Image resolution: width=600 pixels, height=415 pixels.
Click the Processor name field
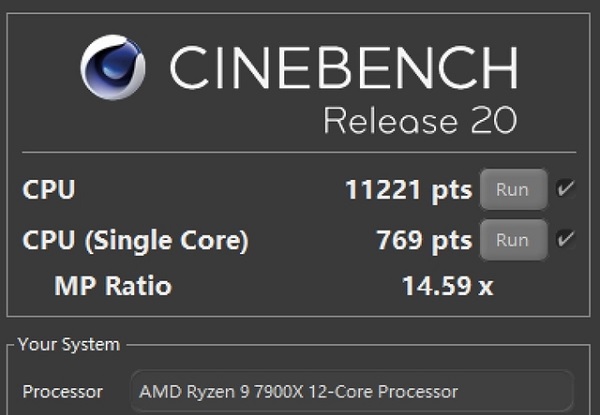click(x=352, y=391)
